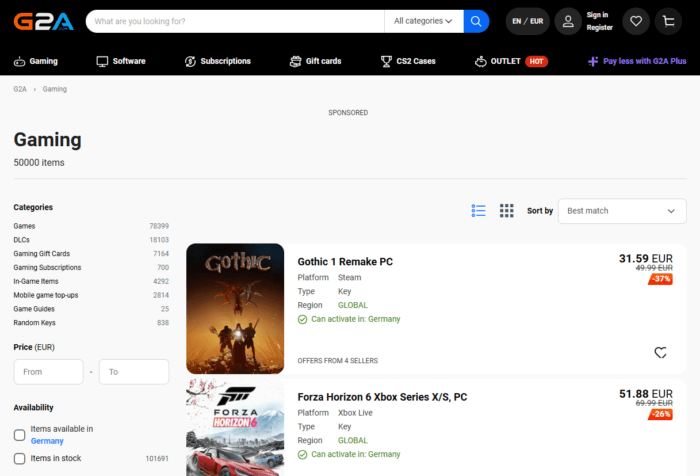Click the OUTLET HOT badge
700x476 pixels.
(x=536, y=61)
